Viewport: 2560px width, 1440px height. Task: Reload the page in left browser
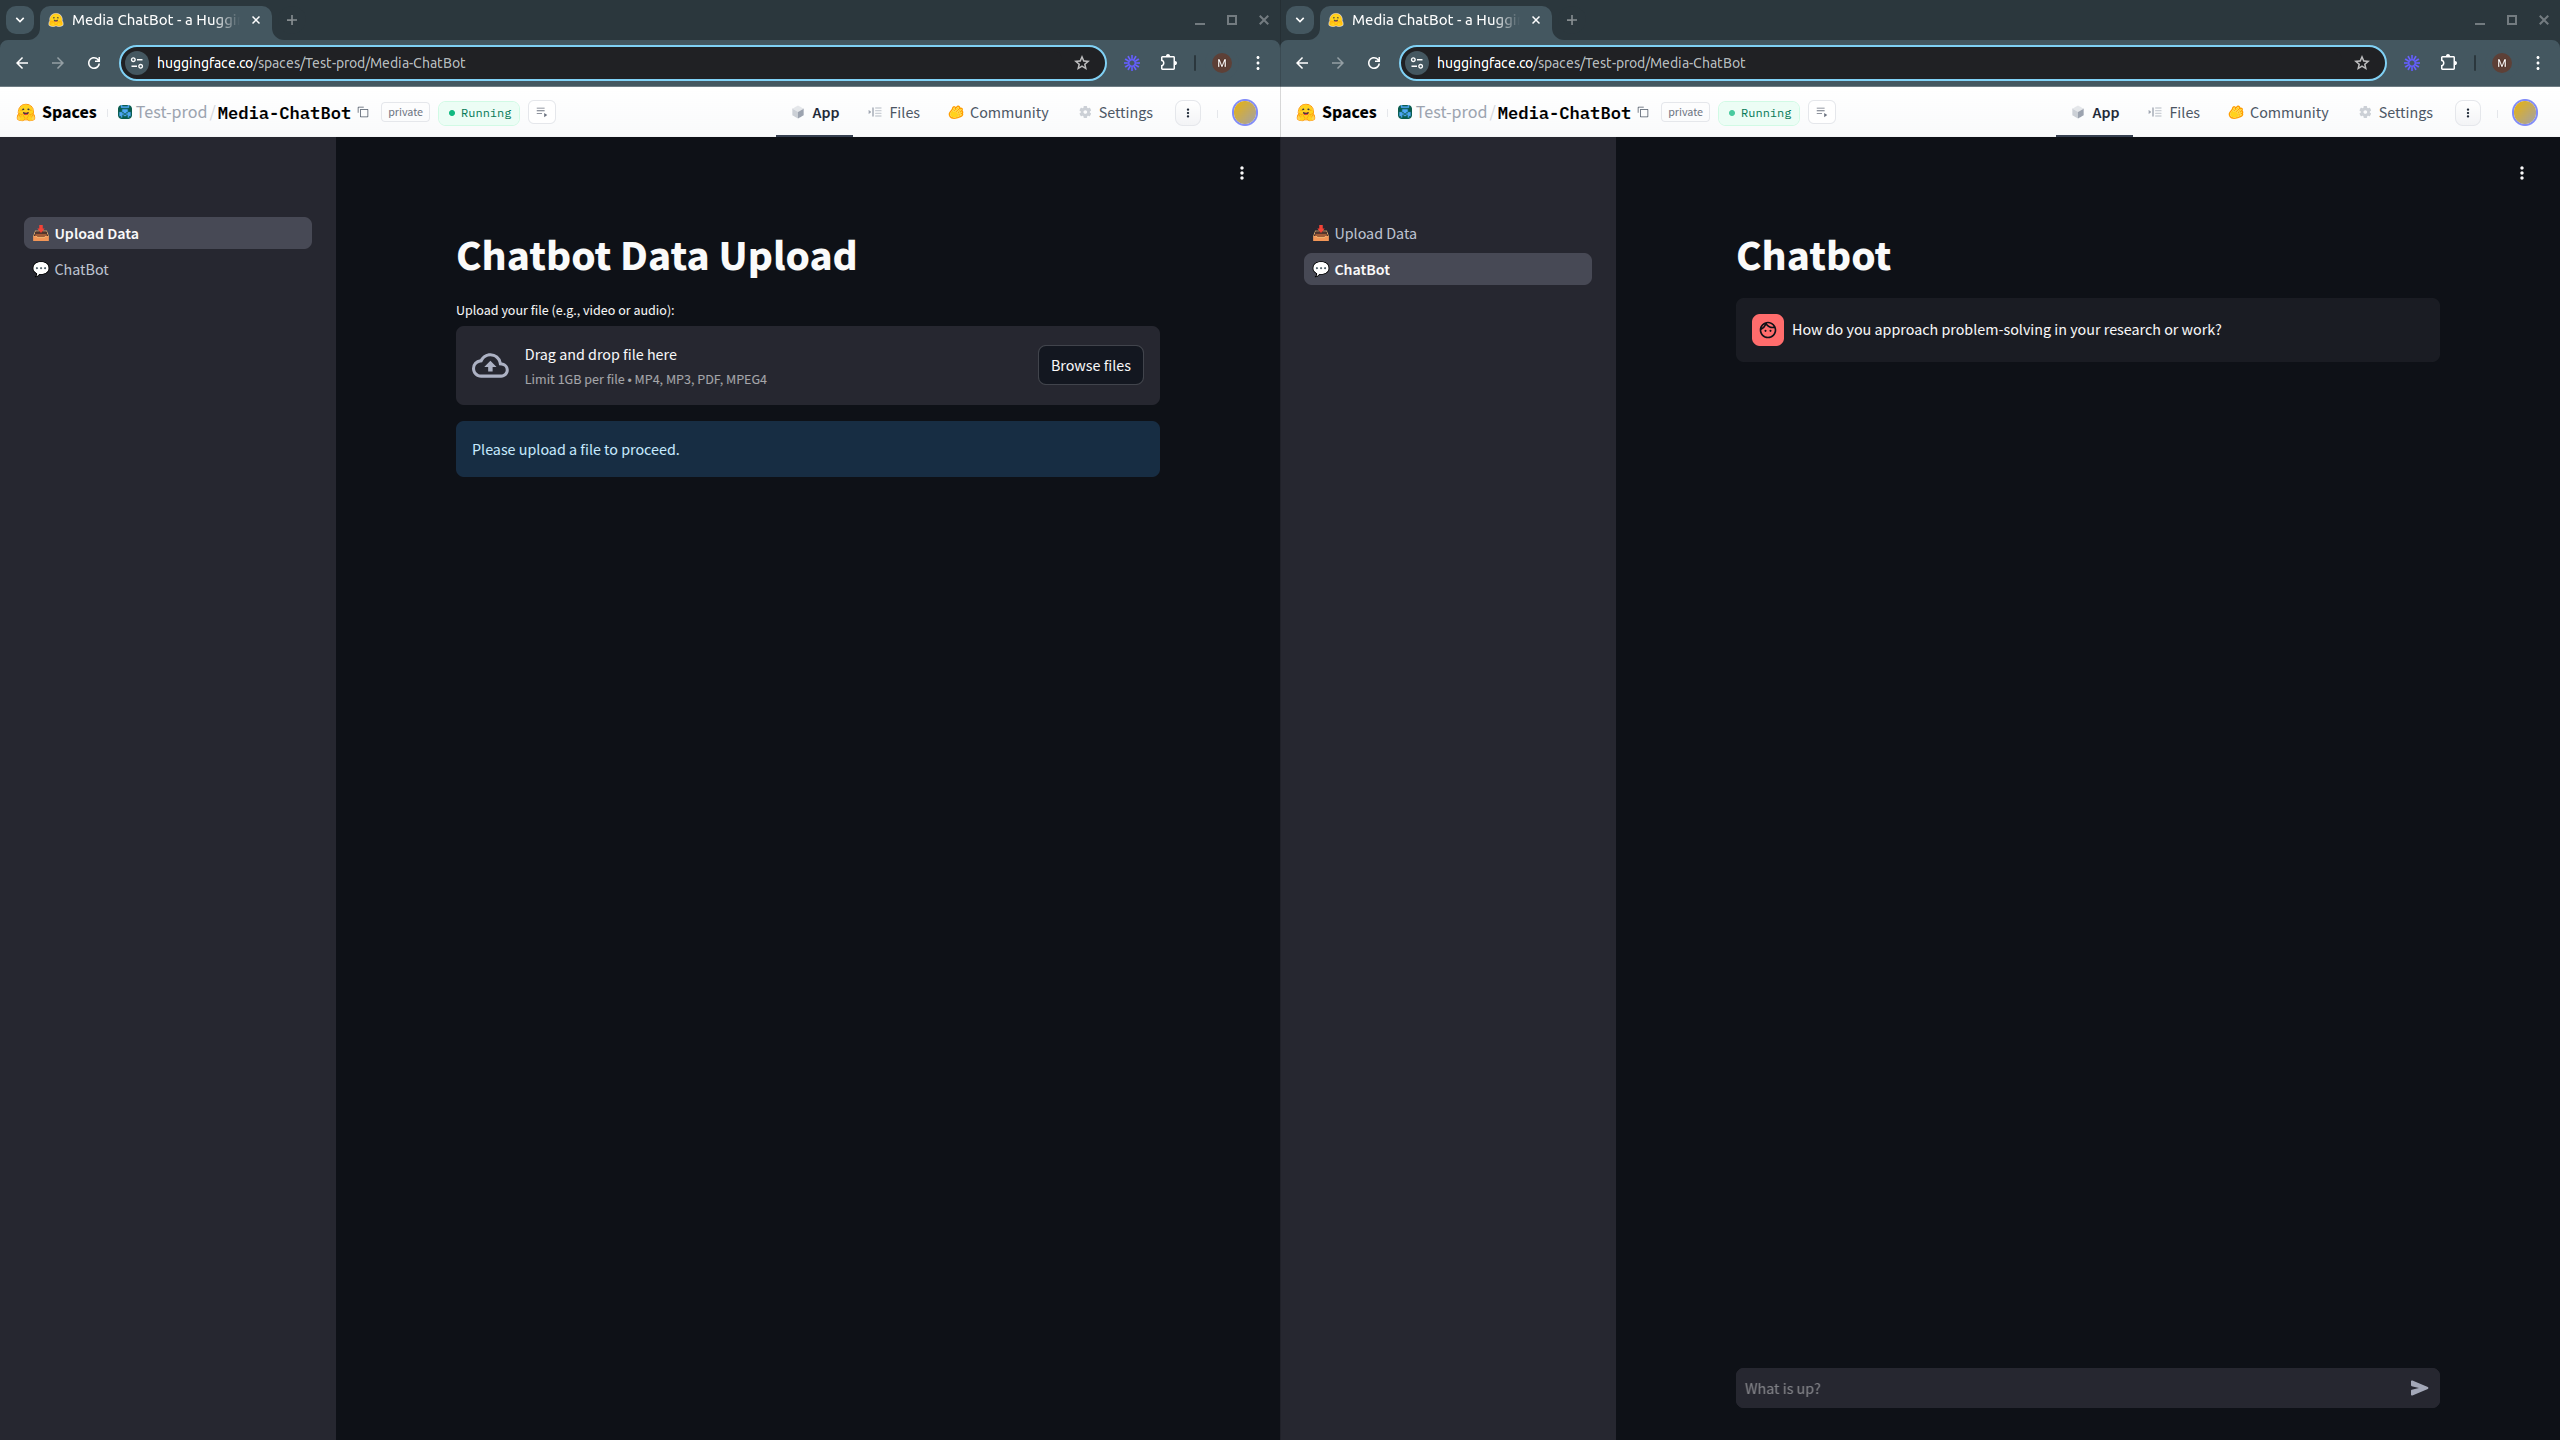coord(94,63)
